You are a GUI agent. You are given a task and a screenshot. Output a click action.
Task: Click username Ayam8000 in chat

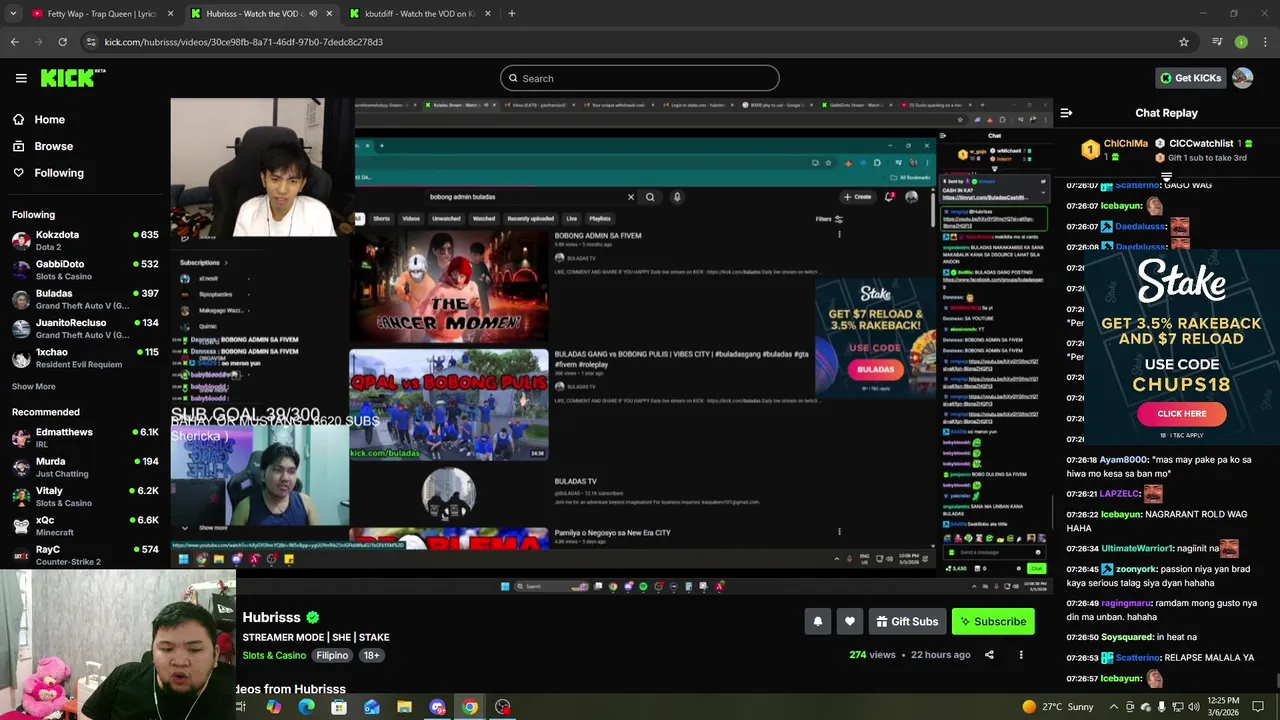(x=1123, y=460)
